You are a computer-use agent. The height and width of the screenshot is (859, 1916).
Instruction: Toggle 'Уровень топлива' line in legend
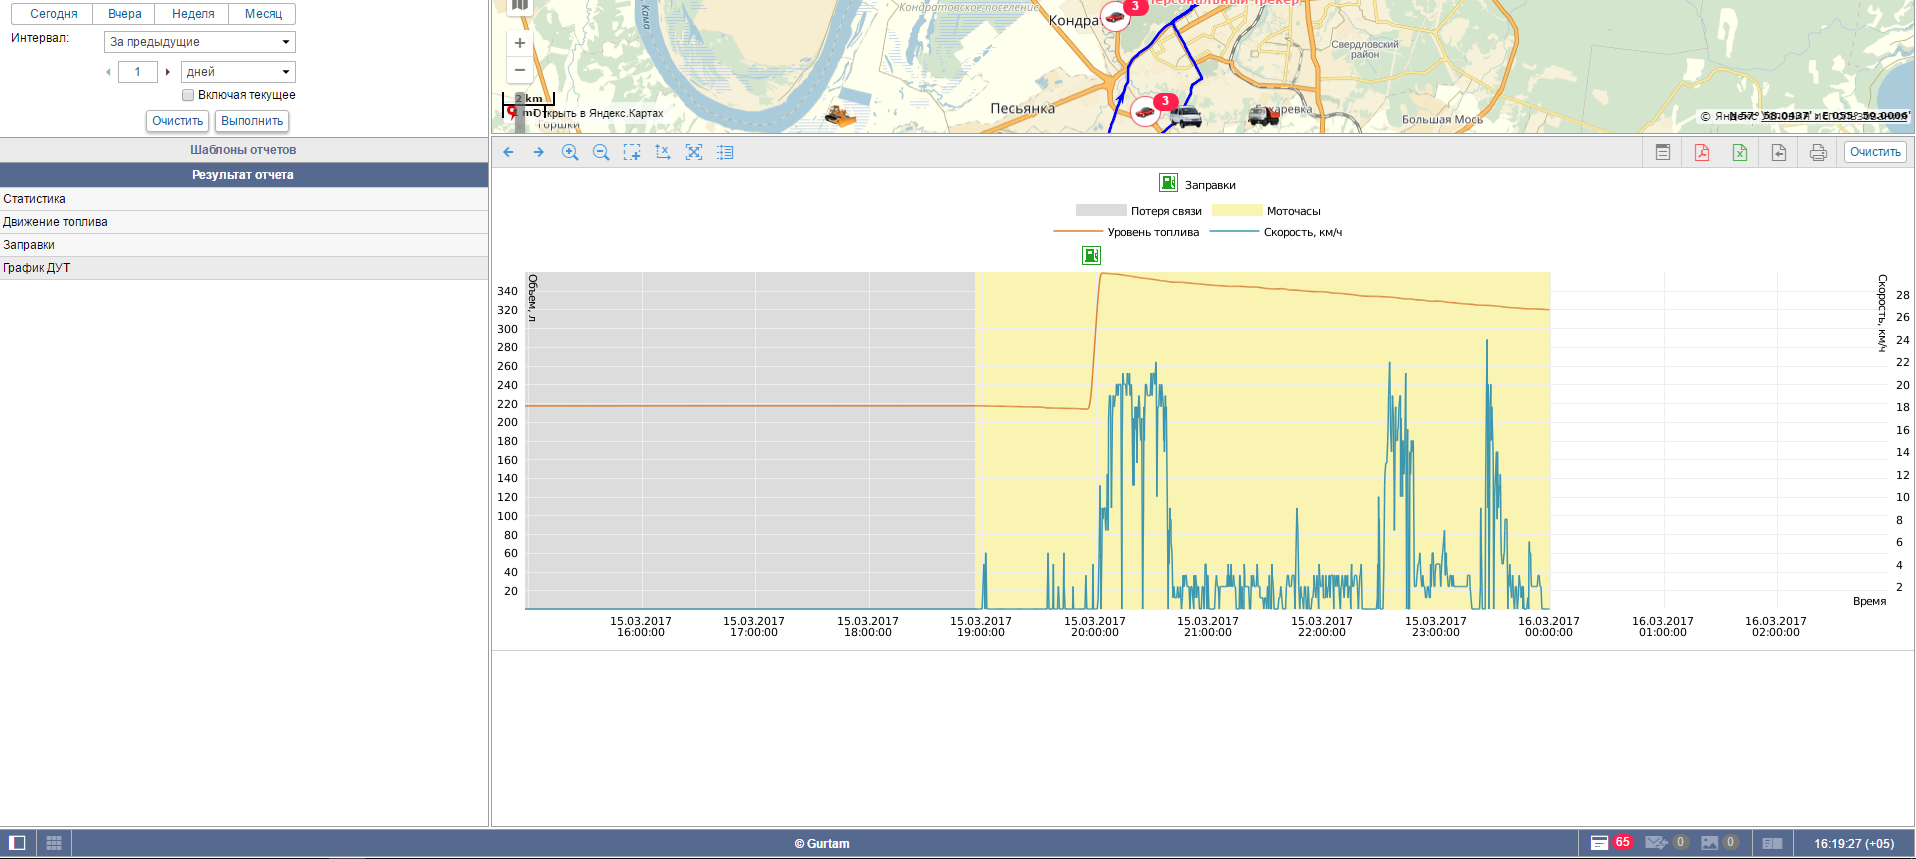(x=1126, y=232)
